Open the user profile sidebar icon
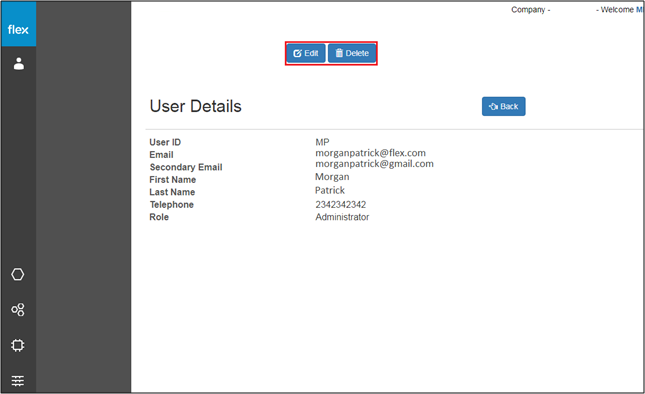 pyautogui.click(x=19, y=64)
